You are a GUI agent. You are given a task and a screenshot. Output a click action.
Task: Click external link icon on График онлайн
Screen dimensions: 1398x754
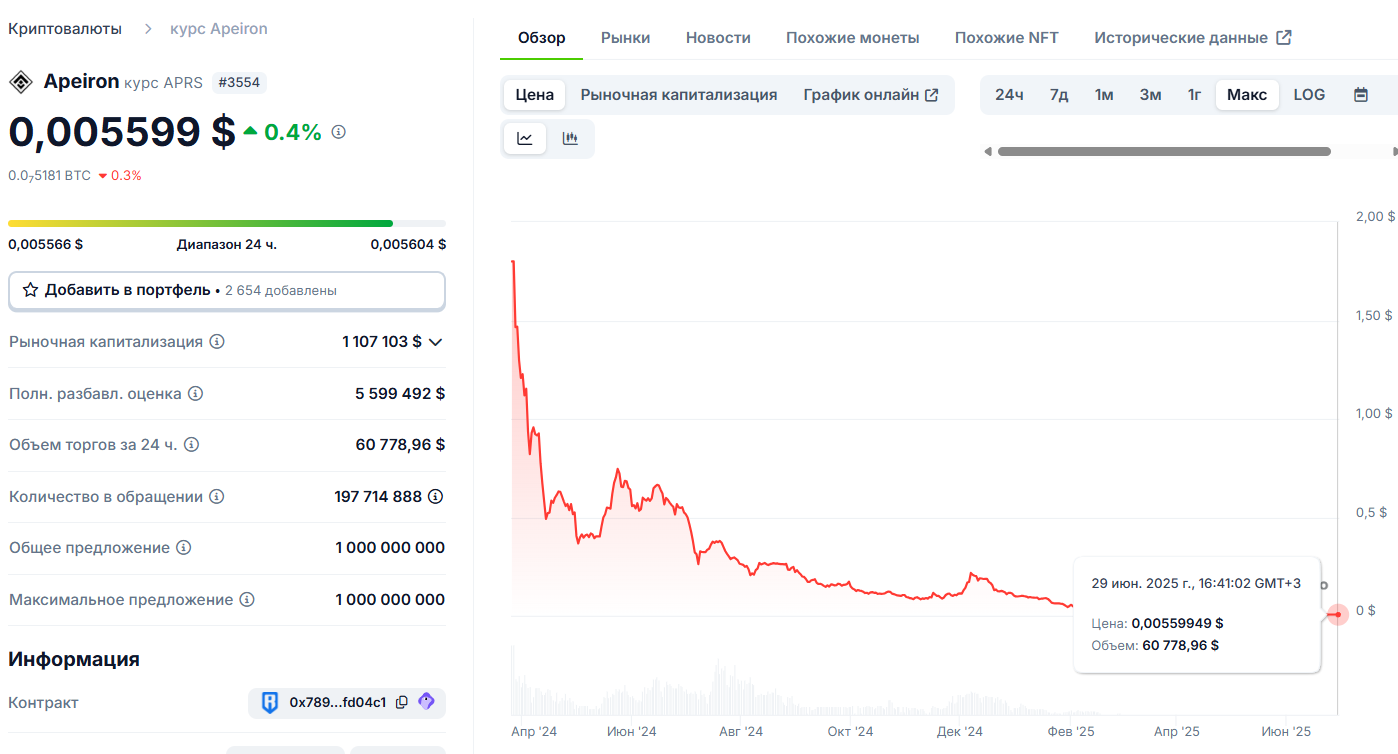[932, 95]
